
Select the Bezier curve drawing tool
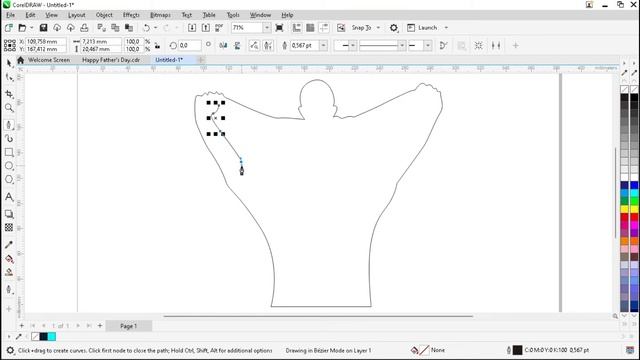(x=9, y=125)
